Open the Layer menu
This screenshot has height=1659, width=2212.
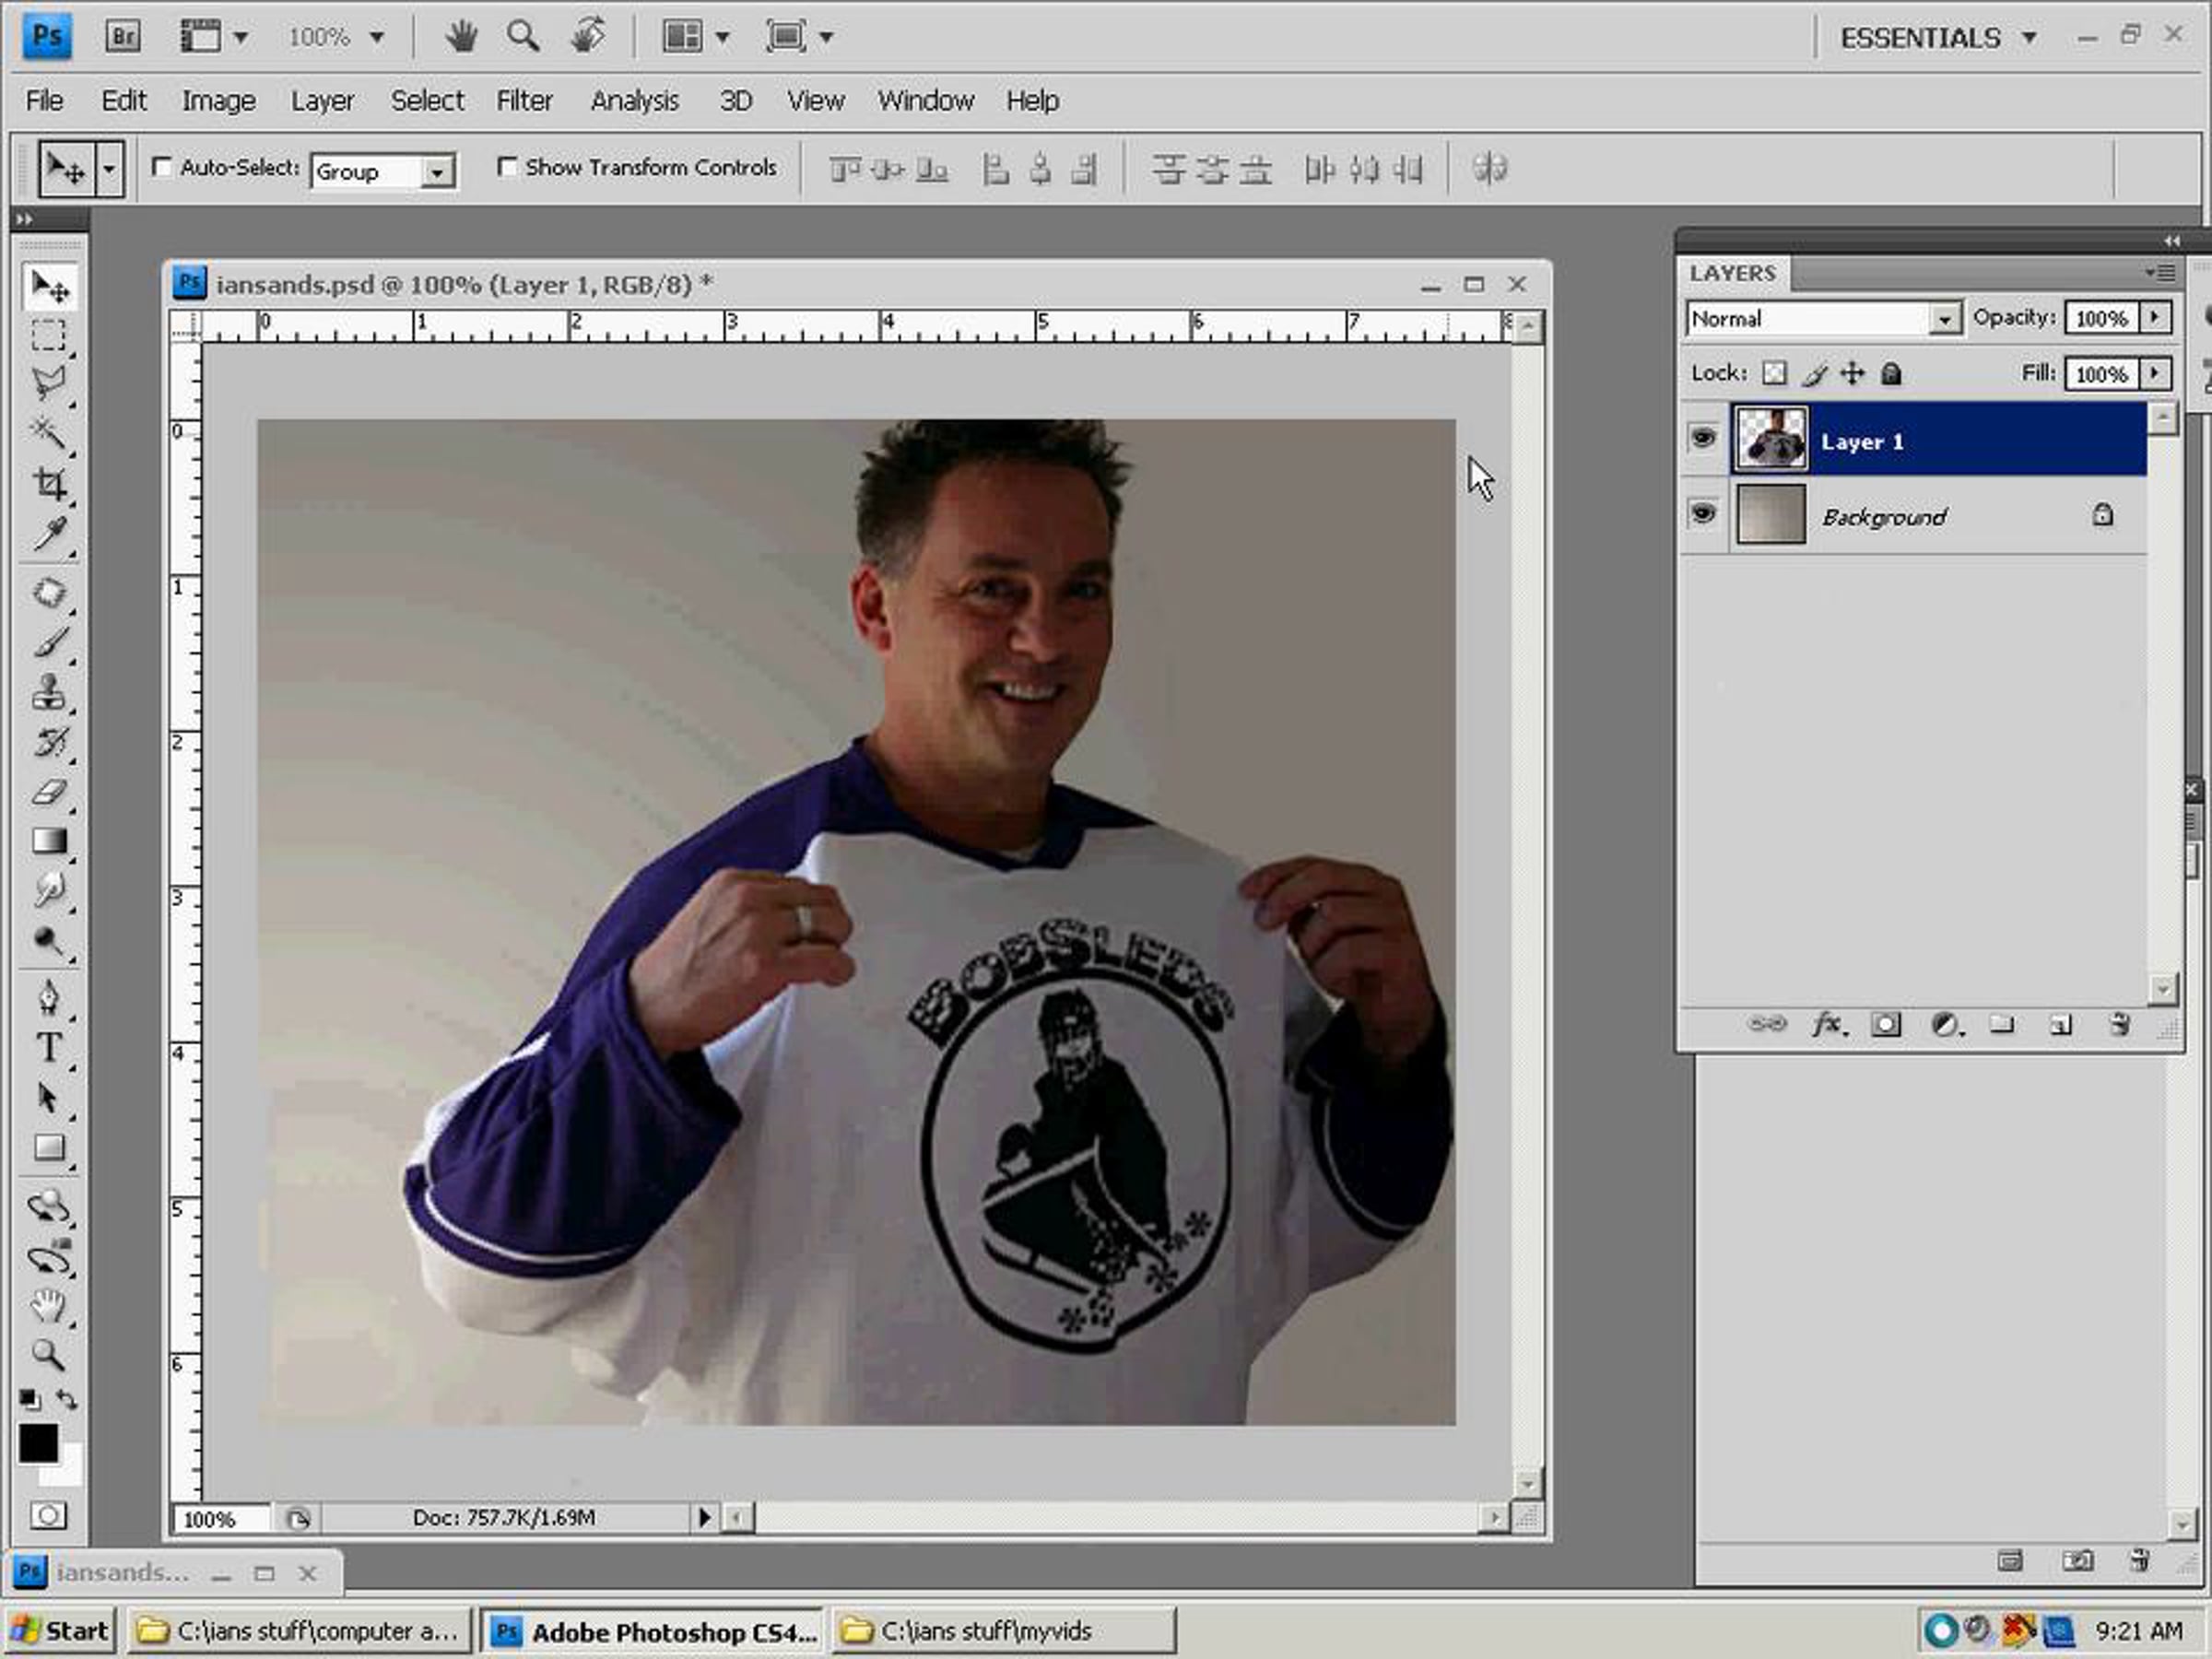(323, 101)
